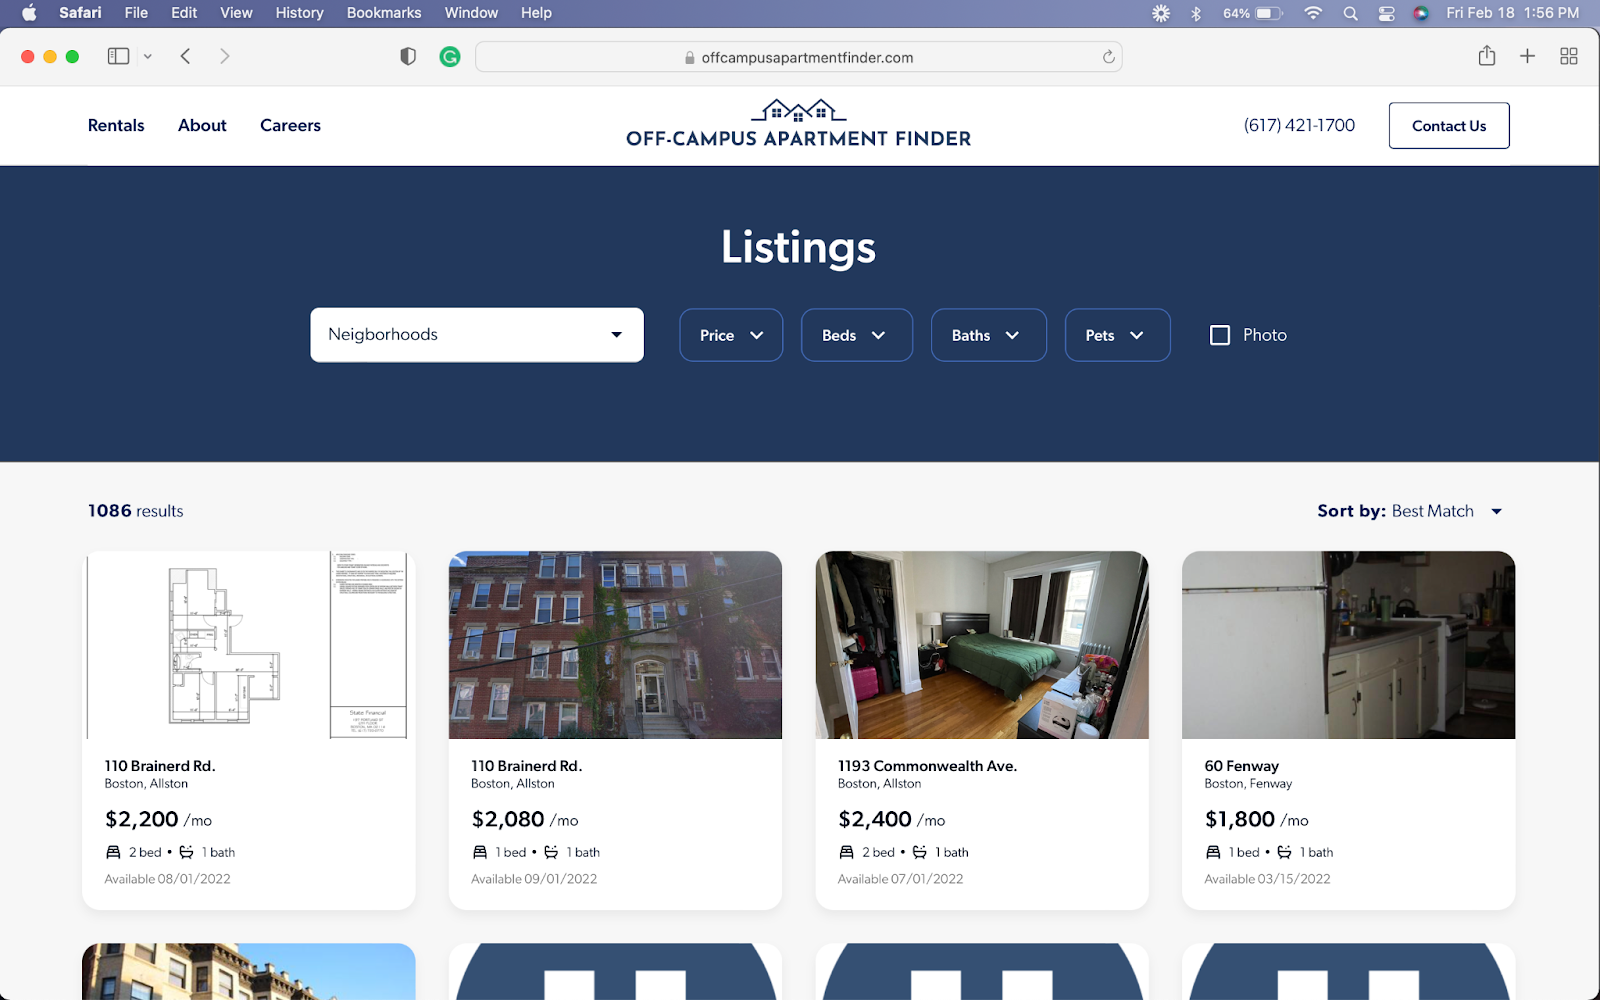Open the Edit menu
The width and height of the screenshot is (1600, 1000).
point(184,13)
